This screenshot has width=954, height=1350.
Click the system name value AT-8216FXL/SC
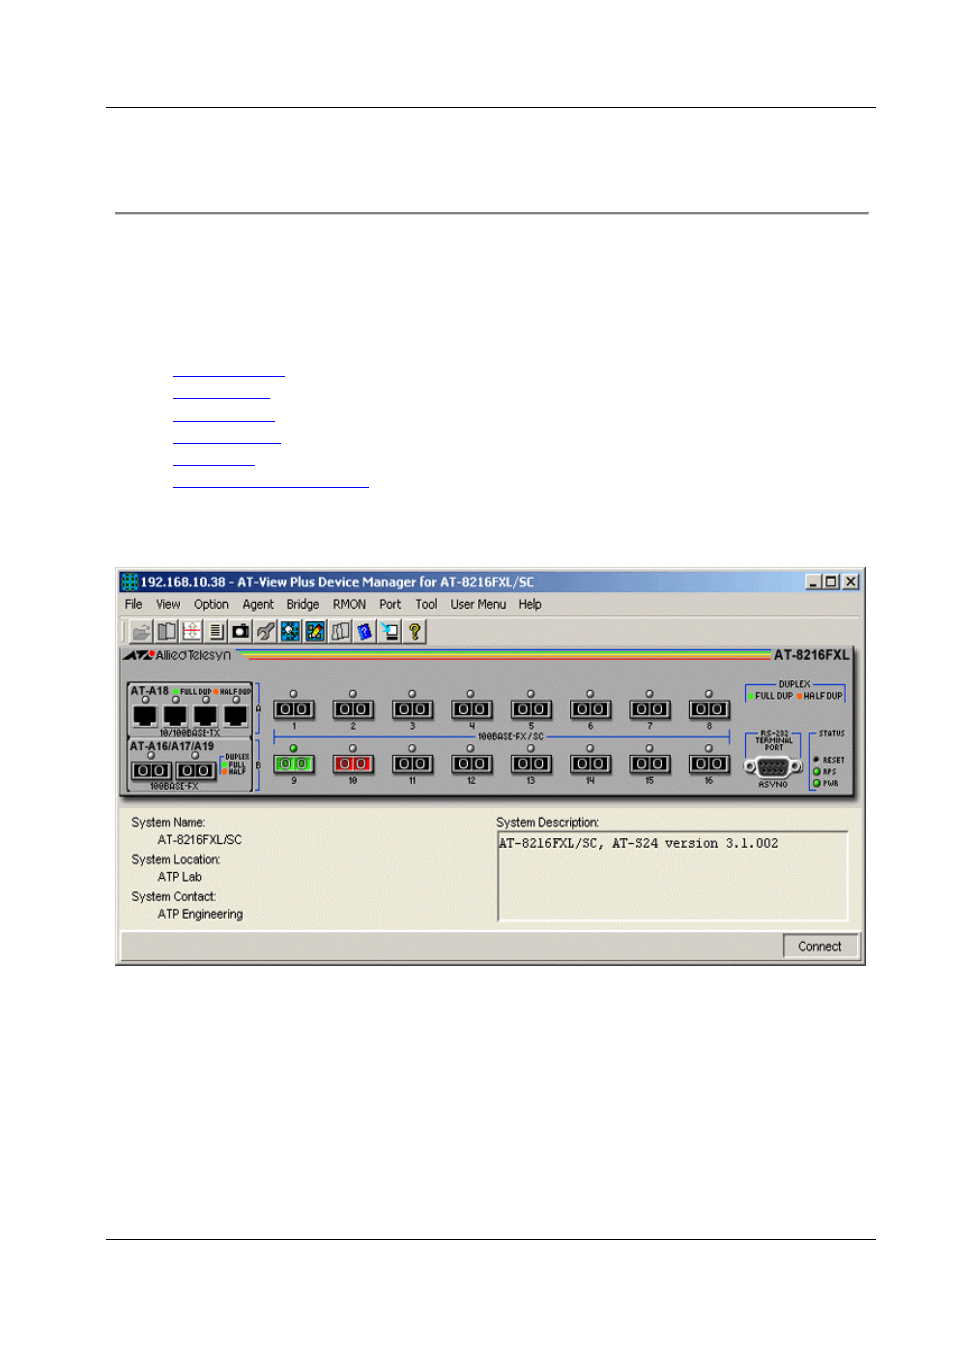click(200, 840)
